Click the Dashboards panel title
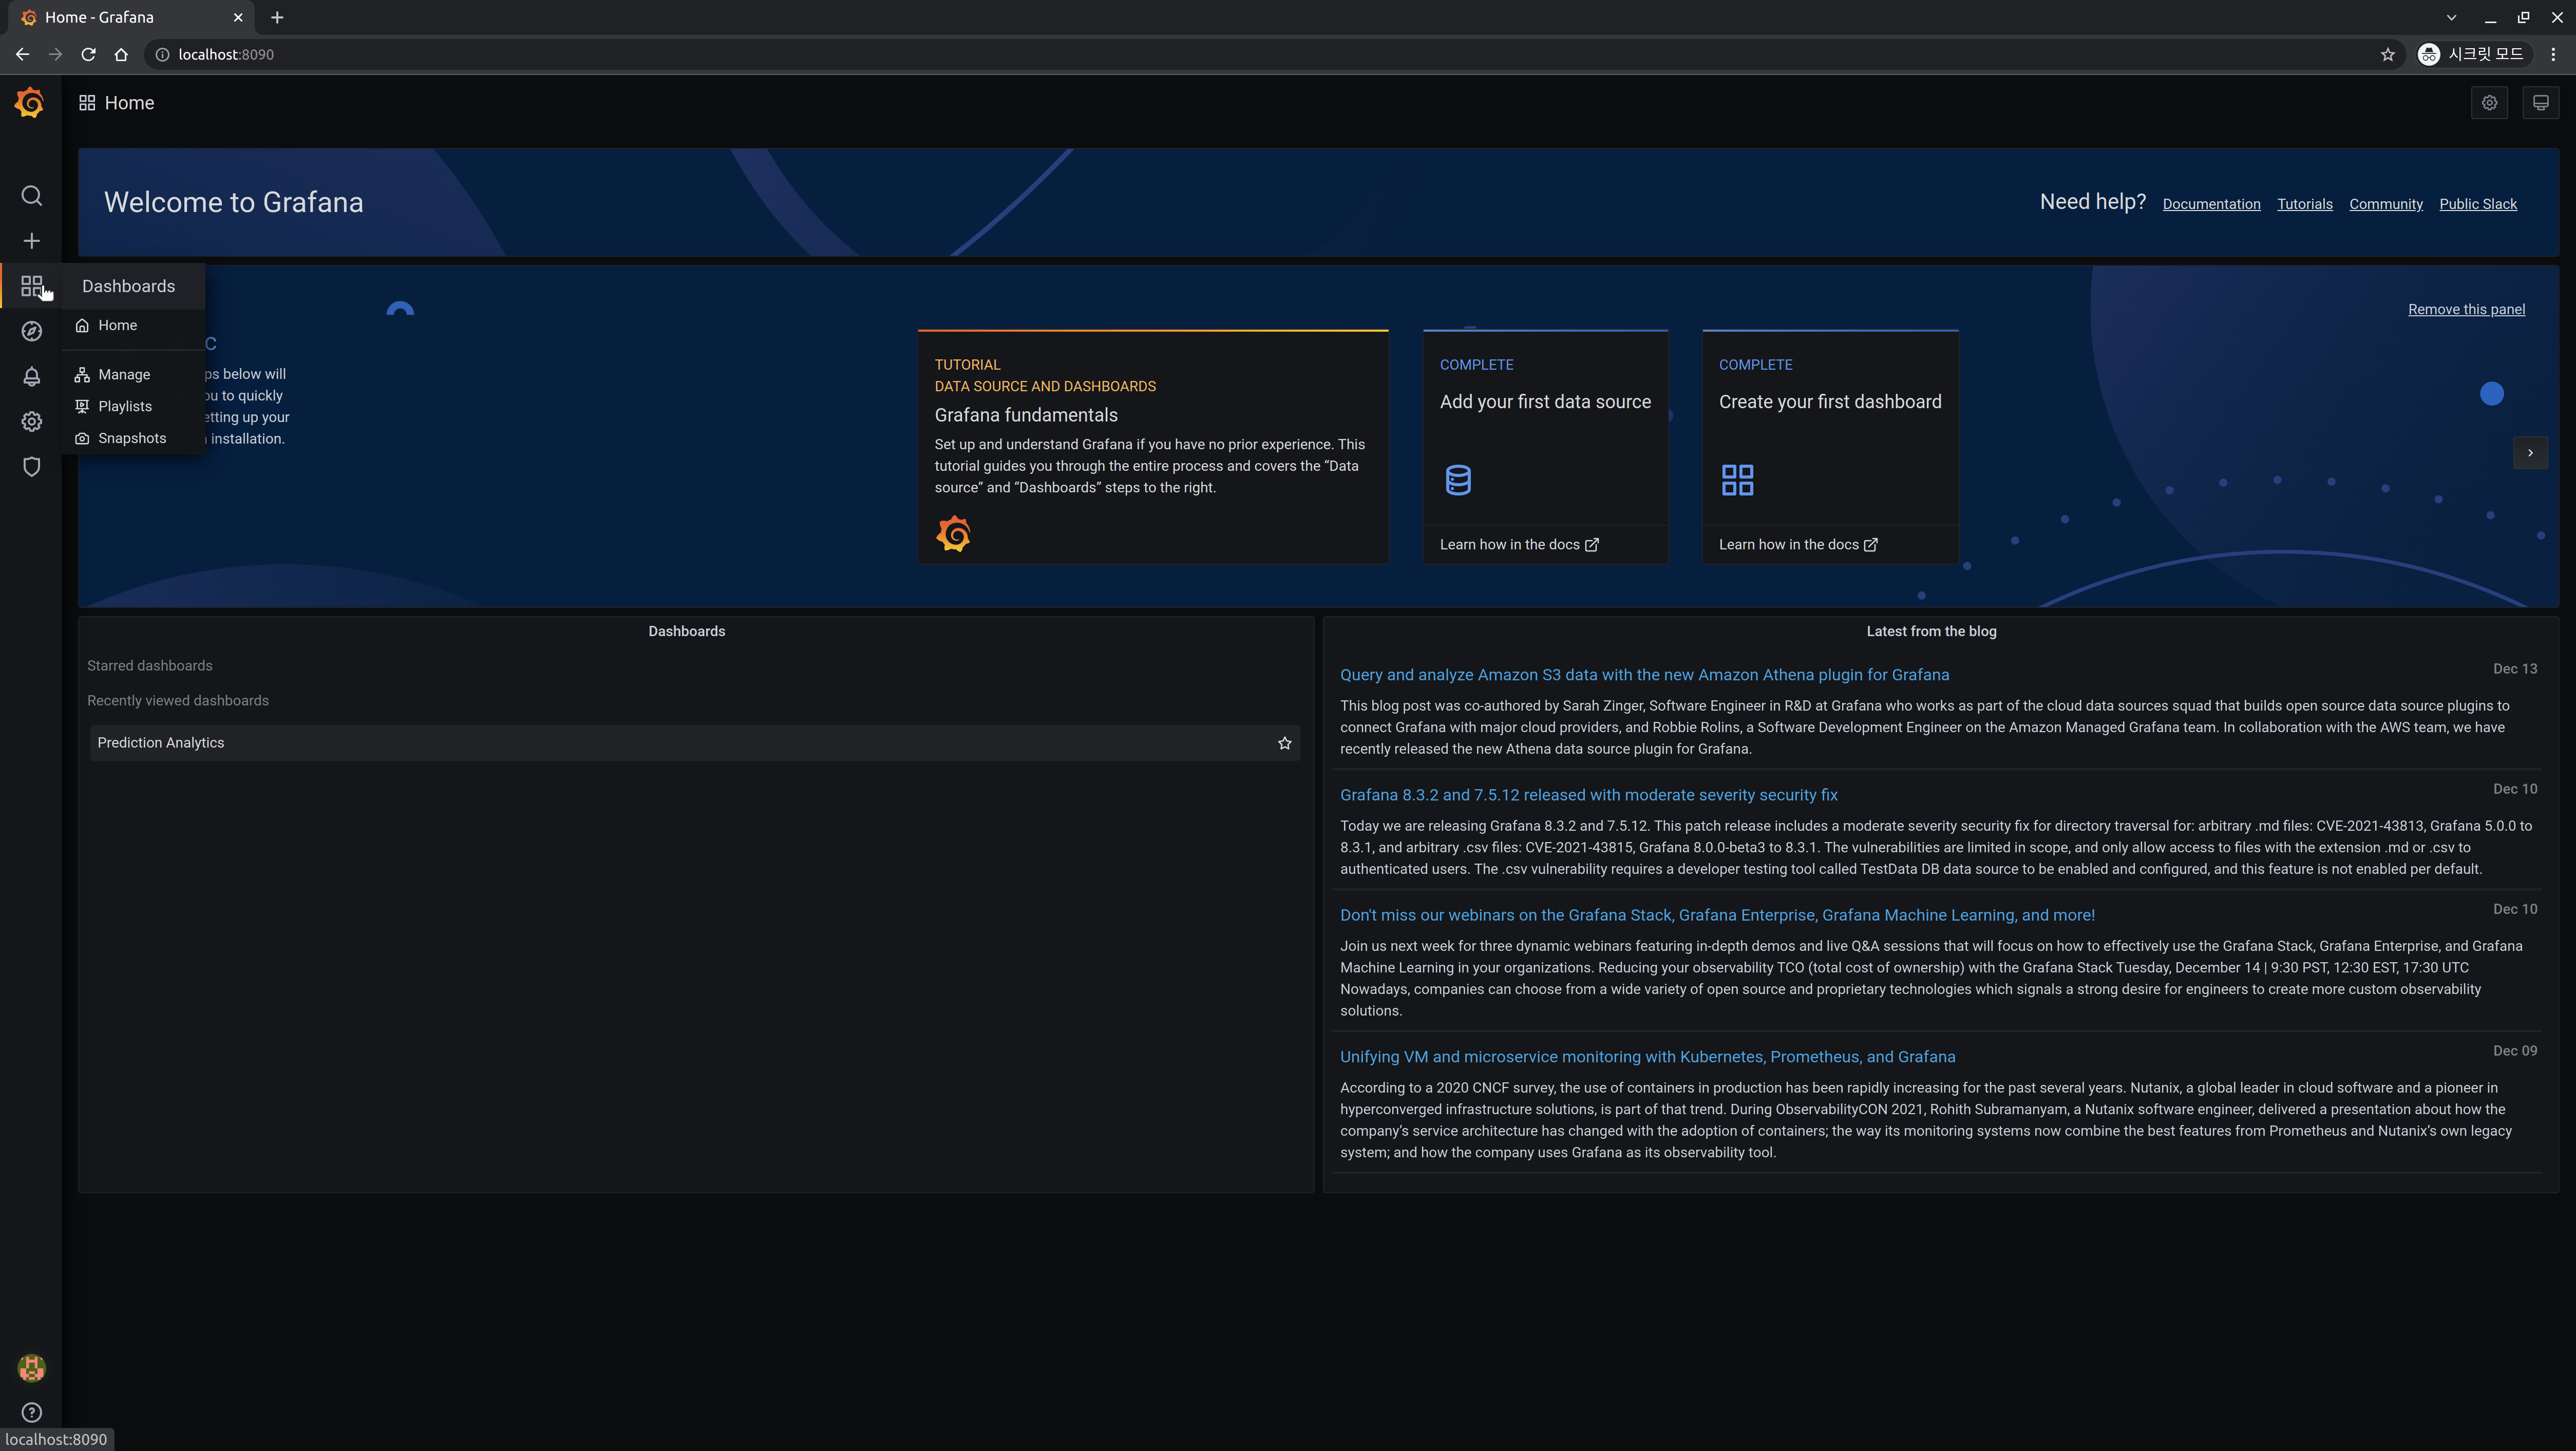 coord(686,631)
